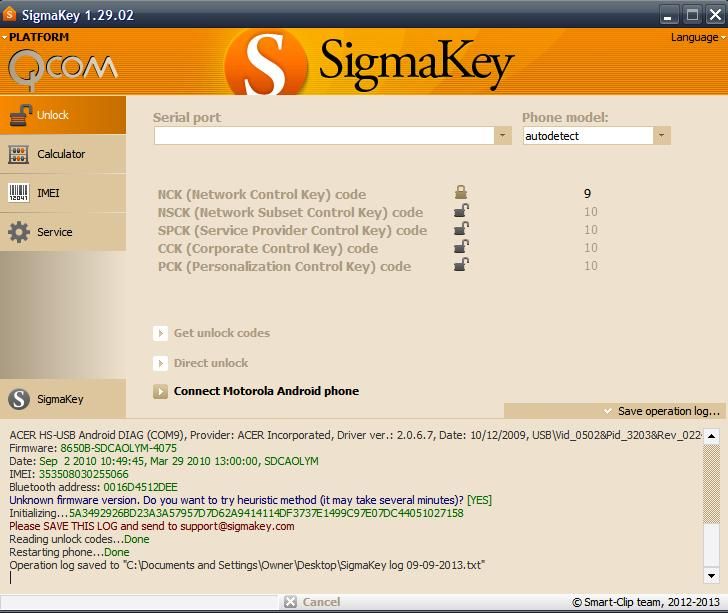Click Get unlock codes

(221, 333)
